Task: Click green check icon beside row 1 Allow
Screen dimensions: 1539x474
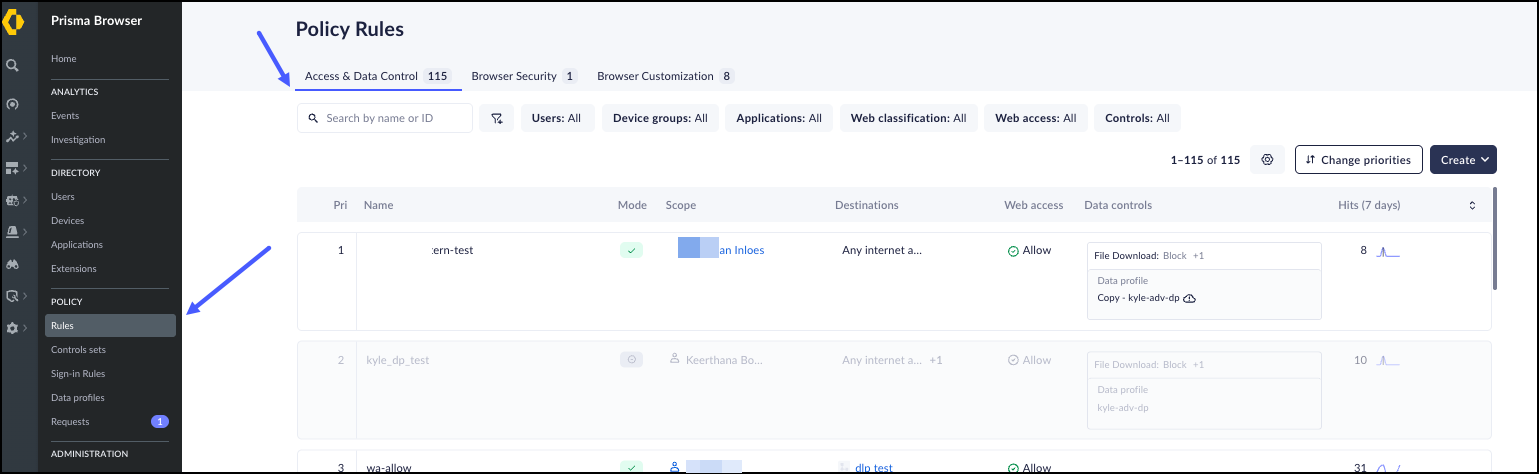Action: pyautogui.click(x=1013, y=251)
